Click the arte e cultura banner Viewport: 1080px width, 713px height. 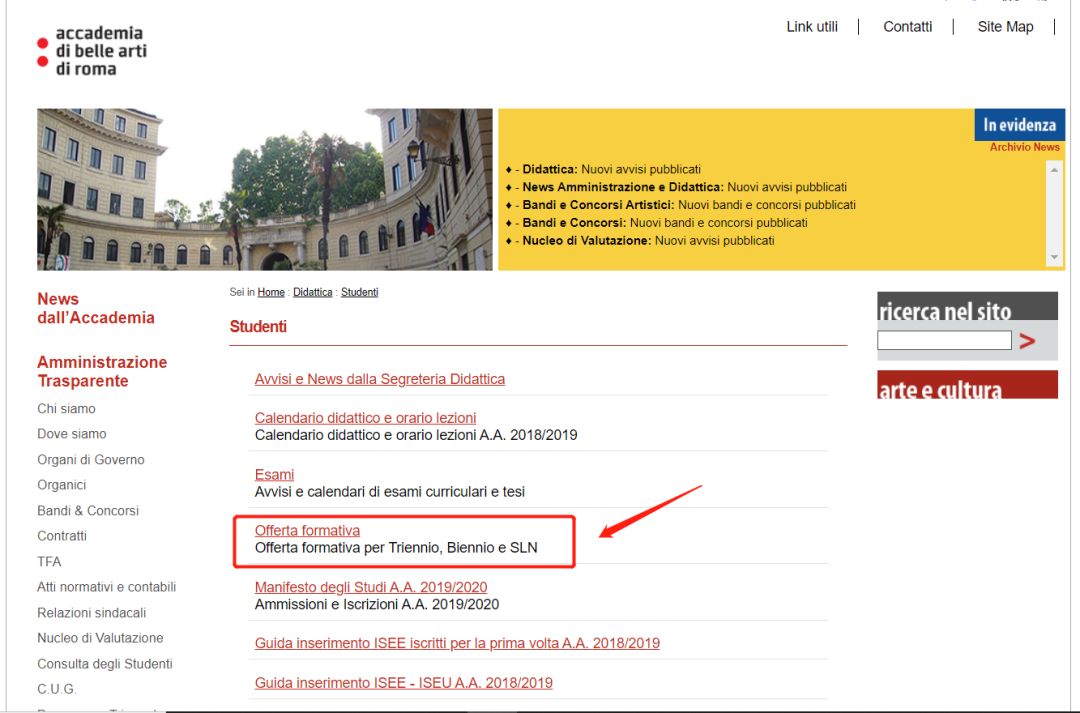[966, 386]
